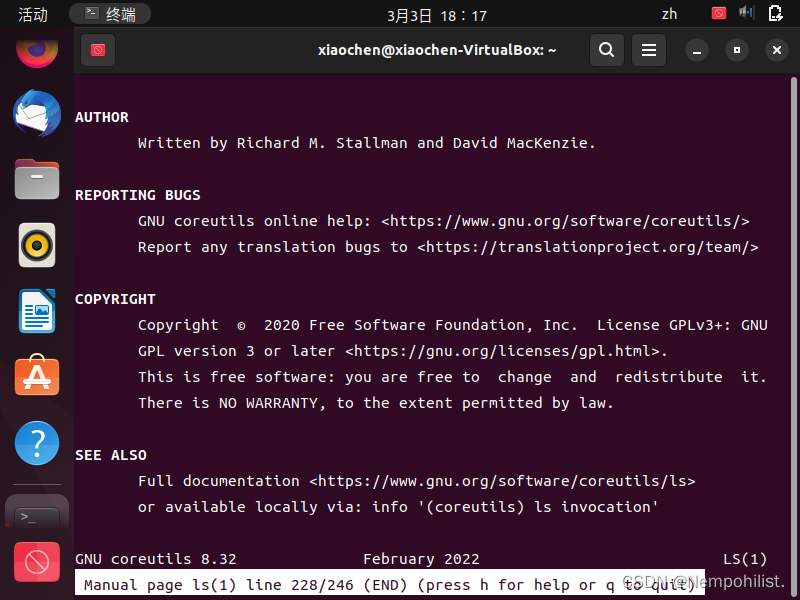Open the Help question-mark dock icon
Image resolution: width=800 pixels, height=600 pixels.
tap(37, 443)
